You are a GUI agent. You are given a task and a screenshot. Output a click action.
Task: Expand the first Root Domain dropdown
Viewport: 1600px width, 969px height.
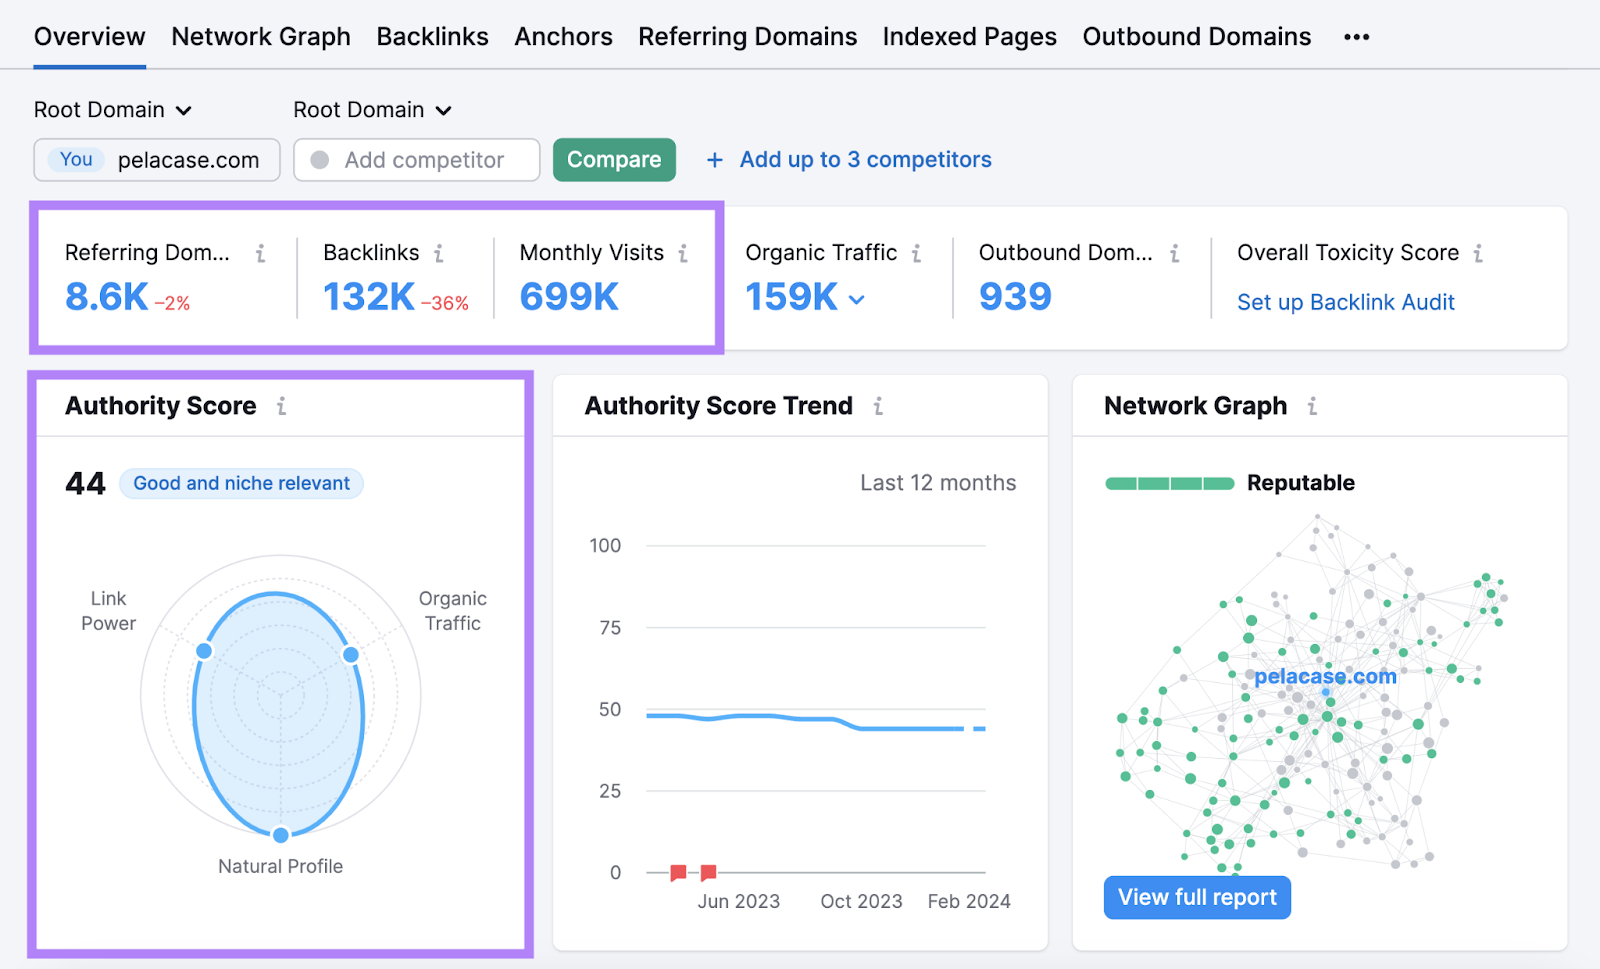click(x=112, y=110)
